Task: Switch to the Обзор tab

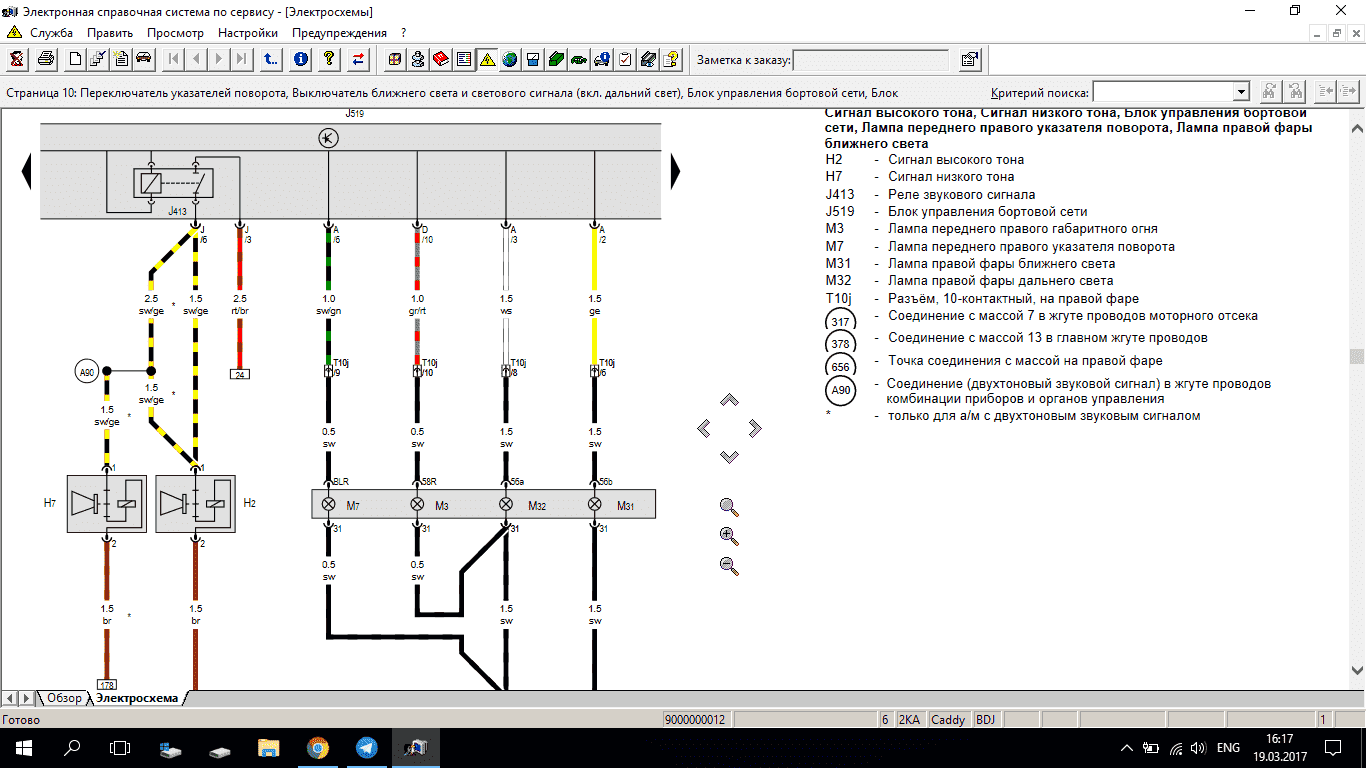Action: 64,698
